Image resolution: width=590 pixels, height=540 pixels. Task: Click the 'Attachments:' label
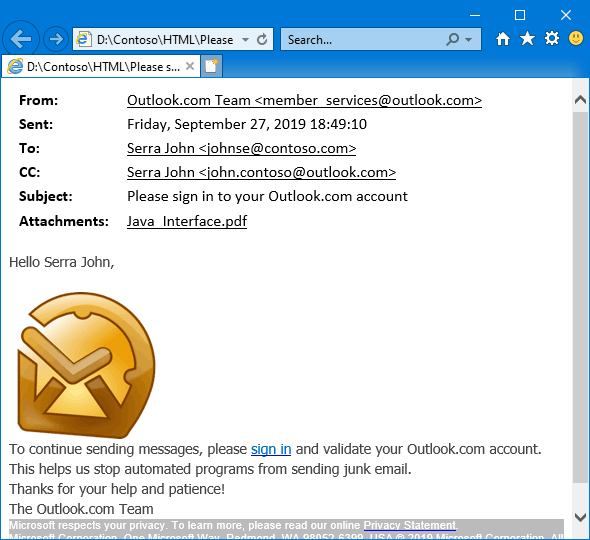click(64, 221)
